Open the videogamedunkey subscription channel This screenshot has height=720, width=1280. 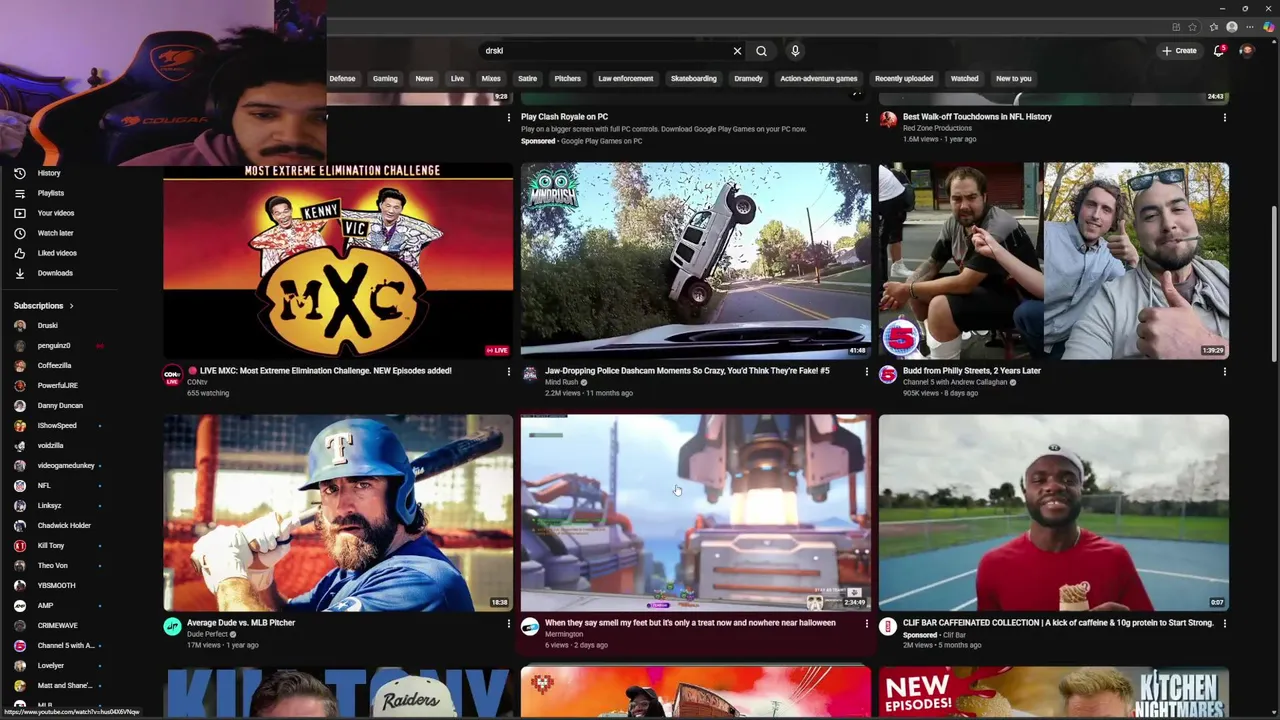(66, 466)
